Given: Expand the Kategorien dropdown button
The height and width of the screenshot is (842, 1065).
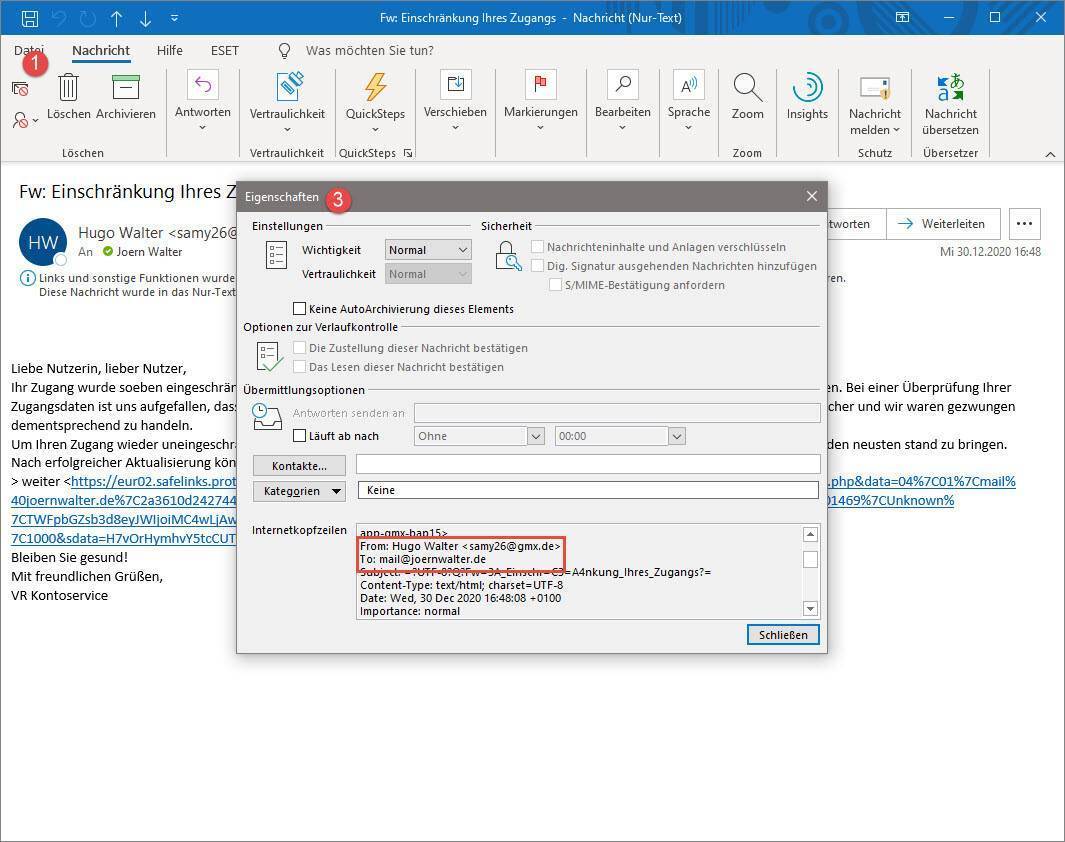Looking at the screenshot, I should pyautogui.click(x=298, y=491).
